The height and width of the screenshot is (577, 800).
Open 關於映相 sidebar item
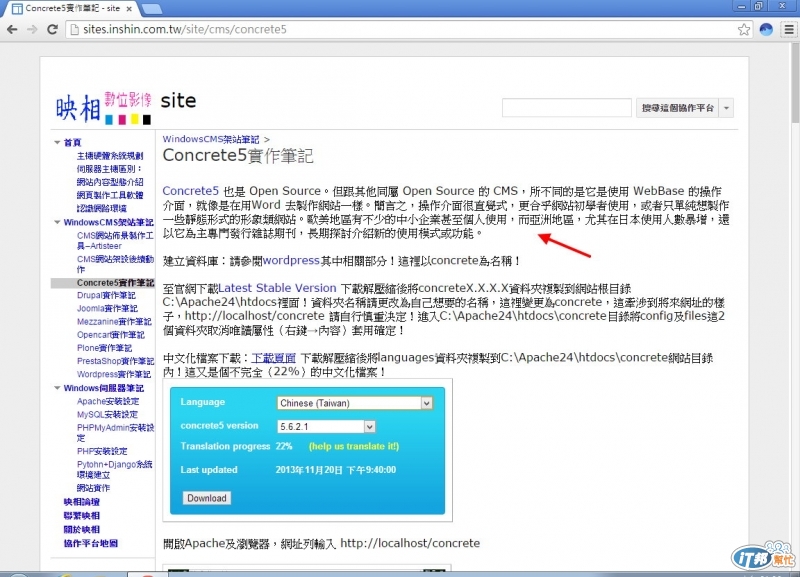tap(82, 529)
